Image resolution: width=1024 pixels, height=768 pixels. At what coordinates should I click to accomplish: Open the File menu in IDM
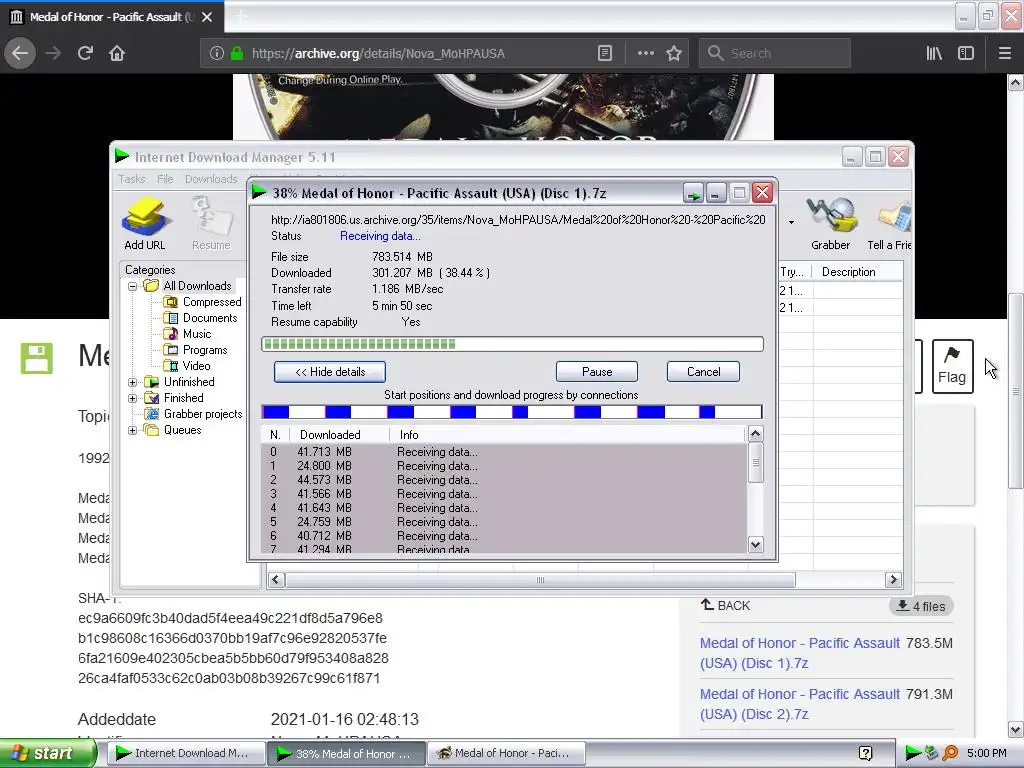pos(165,179)
